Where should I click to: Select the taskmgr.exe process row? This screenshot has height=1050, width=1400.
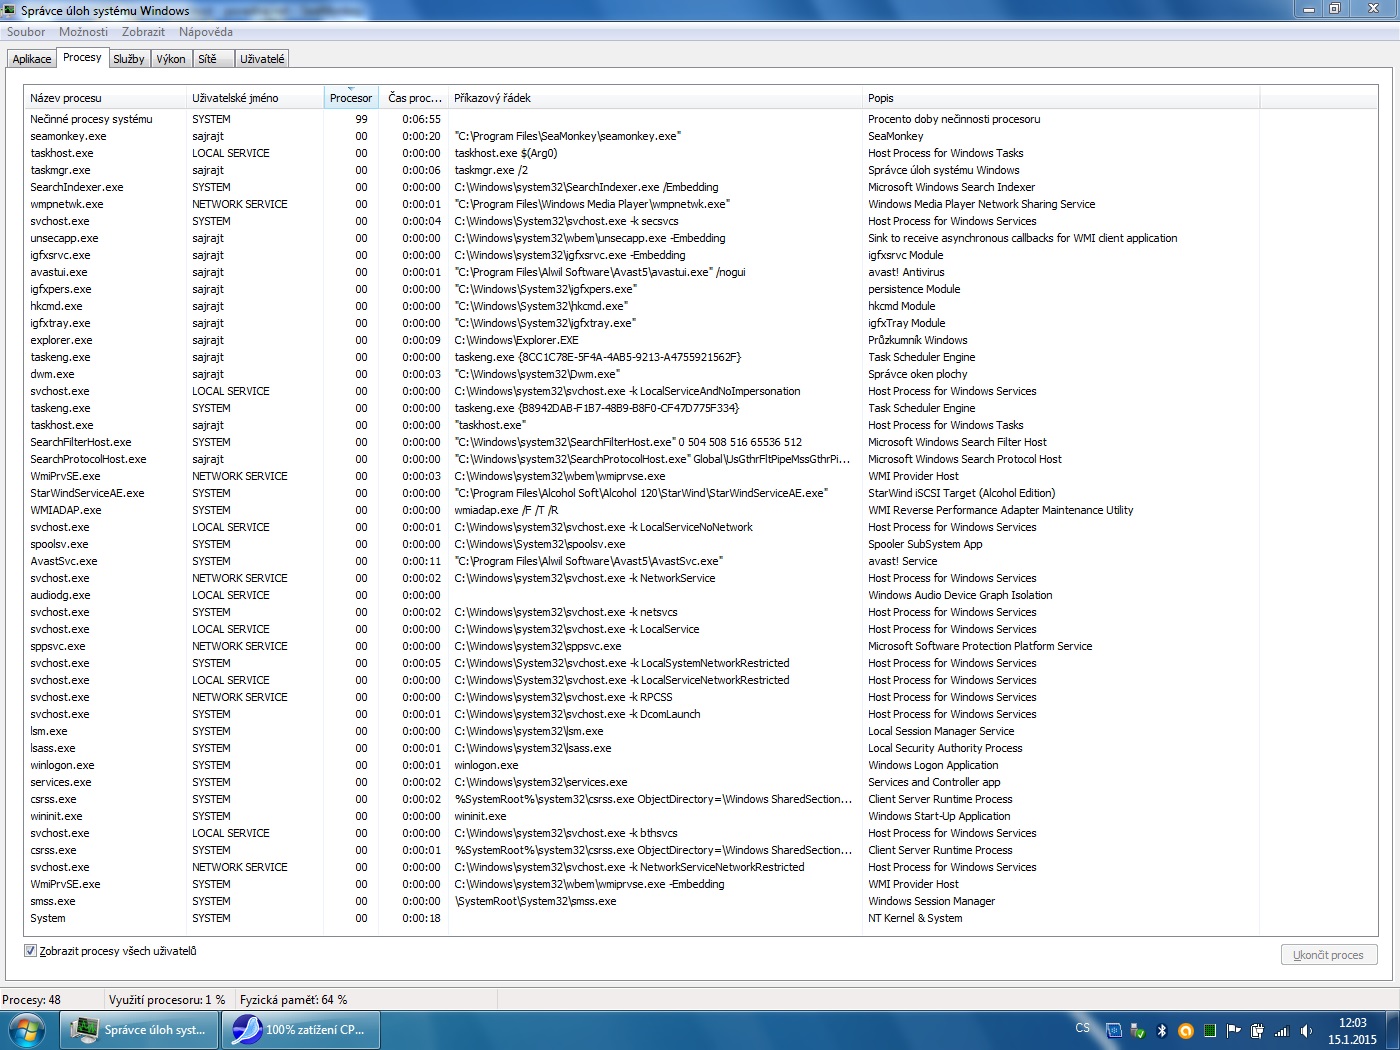(x=700, y=170)
